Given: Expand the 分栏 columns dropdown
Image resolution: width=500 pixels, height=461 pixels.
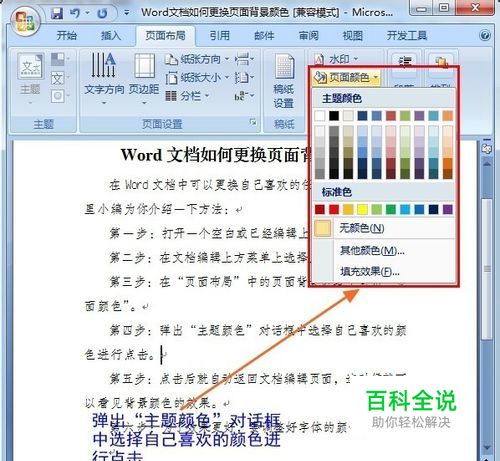Looking at the screenshot, I should [187, 96].
